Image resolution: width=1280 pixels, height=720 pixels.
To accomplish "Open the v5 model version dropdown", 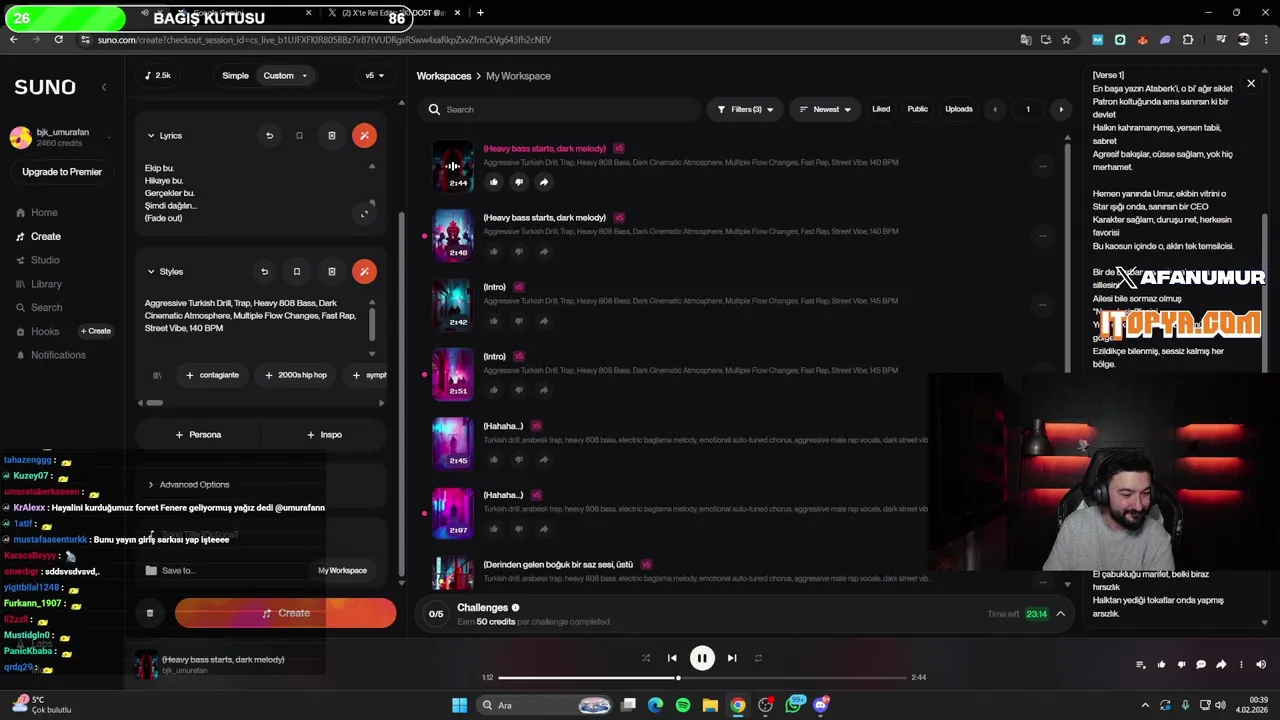I will coord(374,76).
